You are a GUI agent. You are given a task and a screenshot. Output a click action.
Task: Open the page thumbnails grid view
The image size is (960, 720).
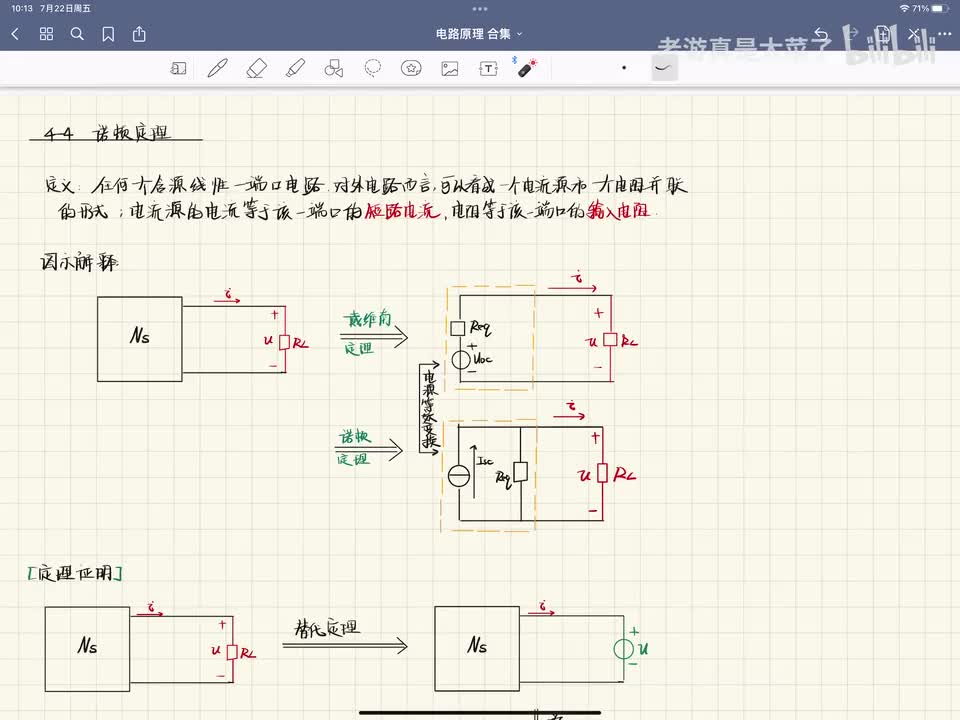point(47,34)
